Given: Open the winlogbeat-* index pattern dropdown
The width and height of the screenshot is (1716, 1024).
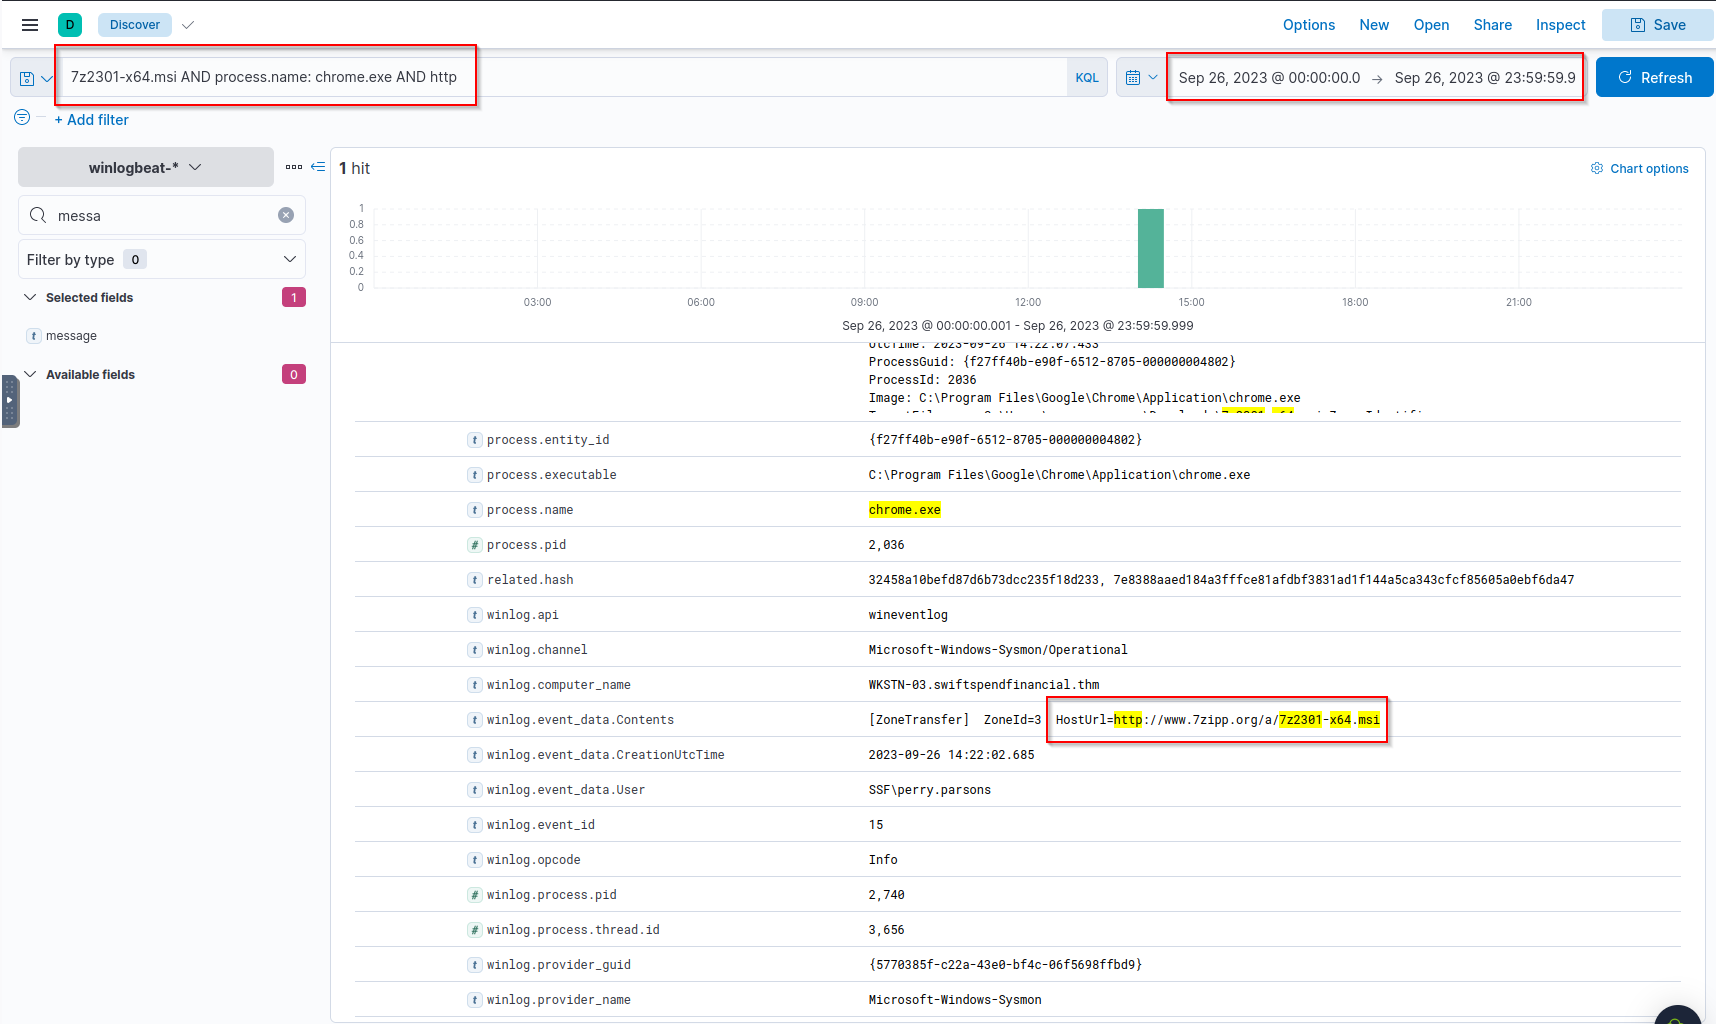Looking at the screenshot, I should [x=146, y=167].
